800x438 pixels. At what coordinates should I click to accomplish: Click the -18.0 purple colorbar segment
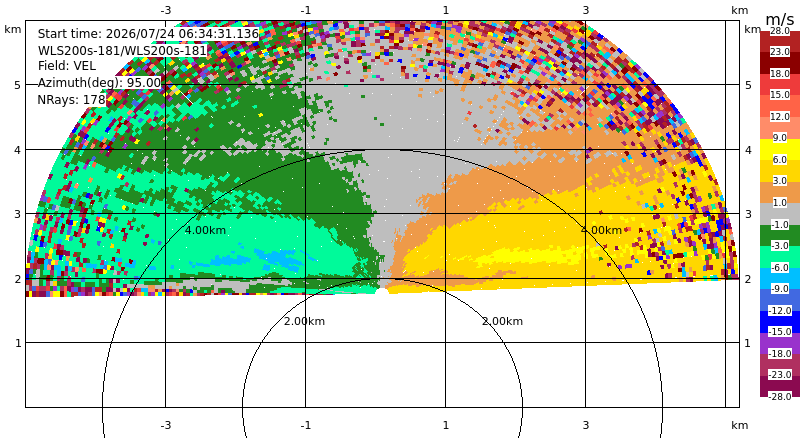[x=780, y=344]
